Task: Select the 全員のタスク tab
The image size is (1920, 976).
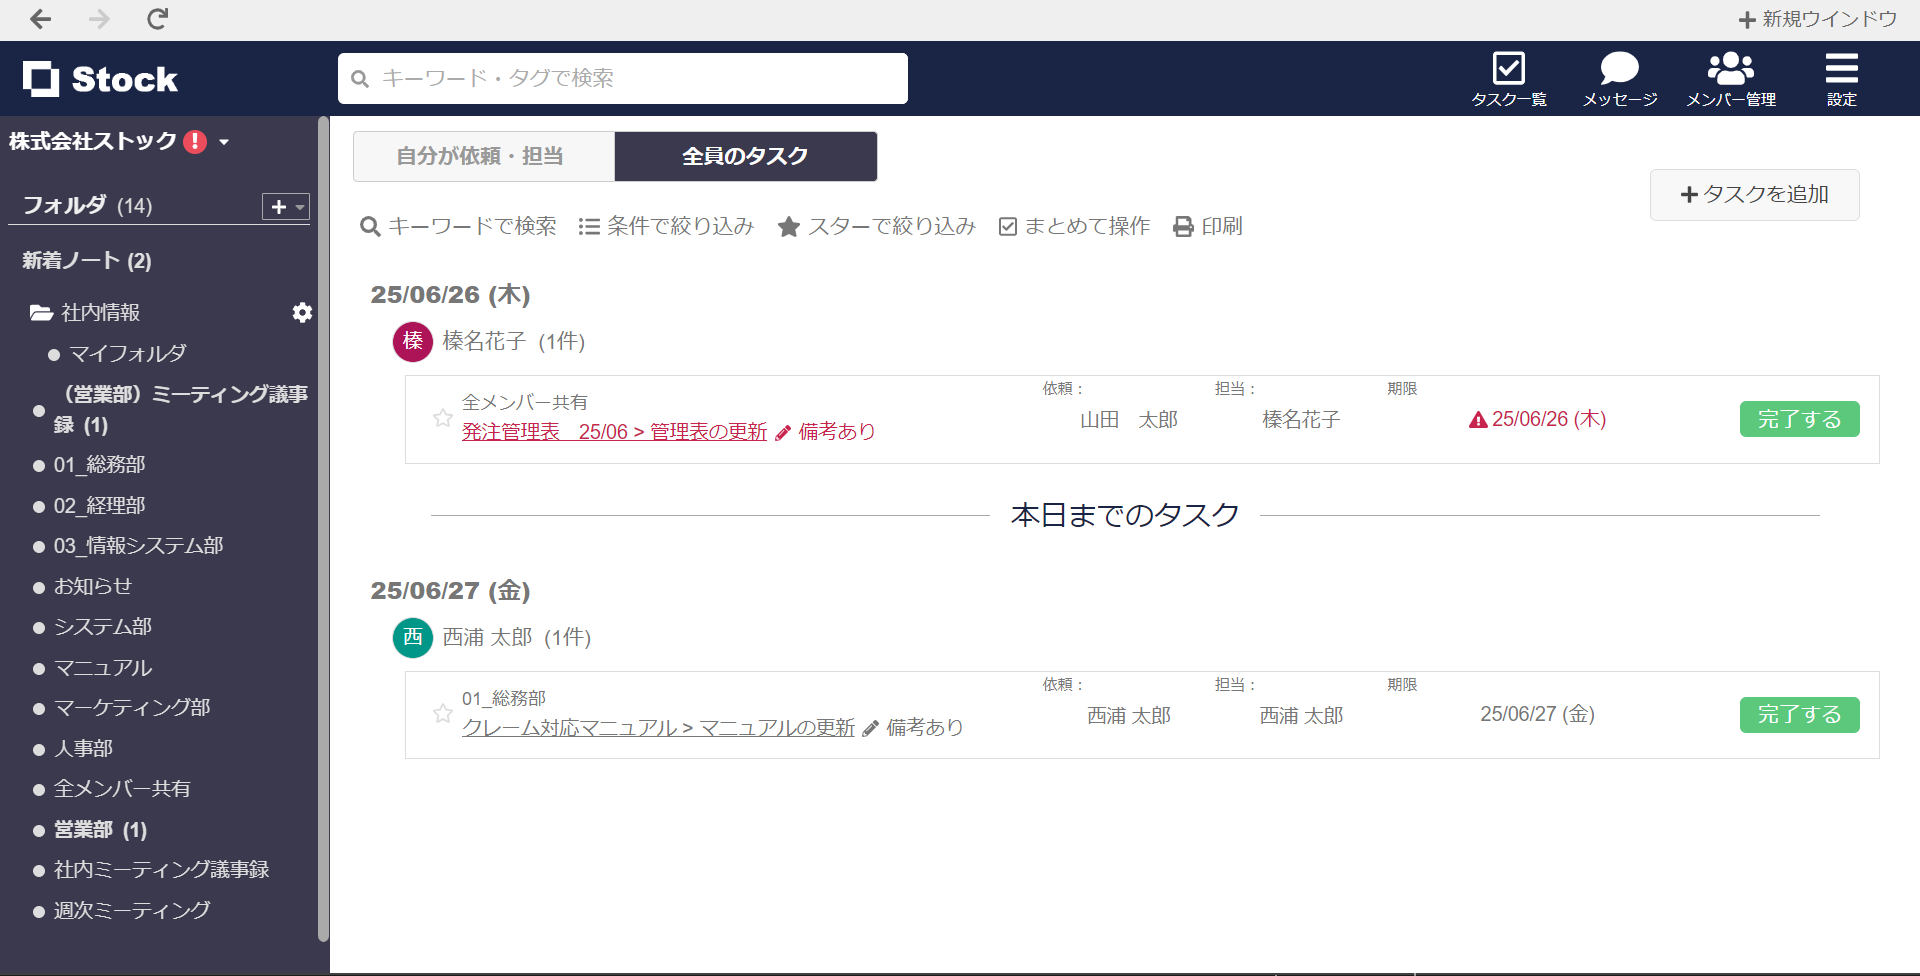Action: pyautogui.click(x=745, y=157)
